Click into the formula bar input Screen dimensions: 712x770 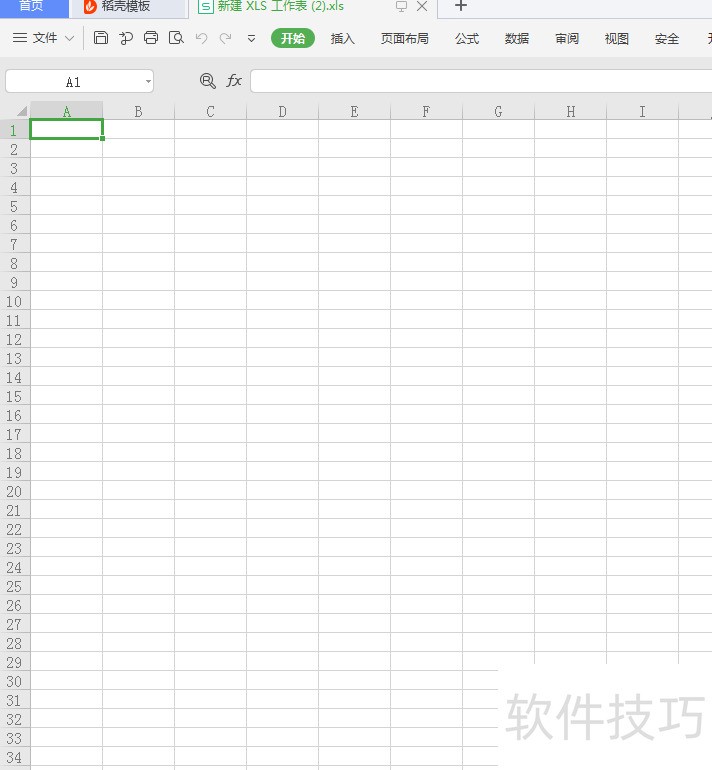pos(481,81)
